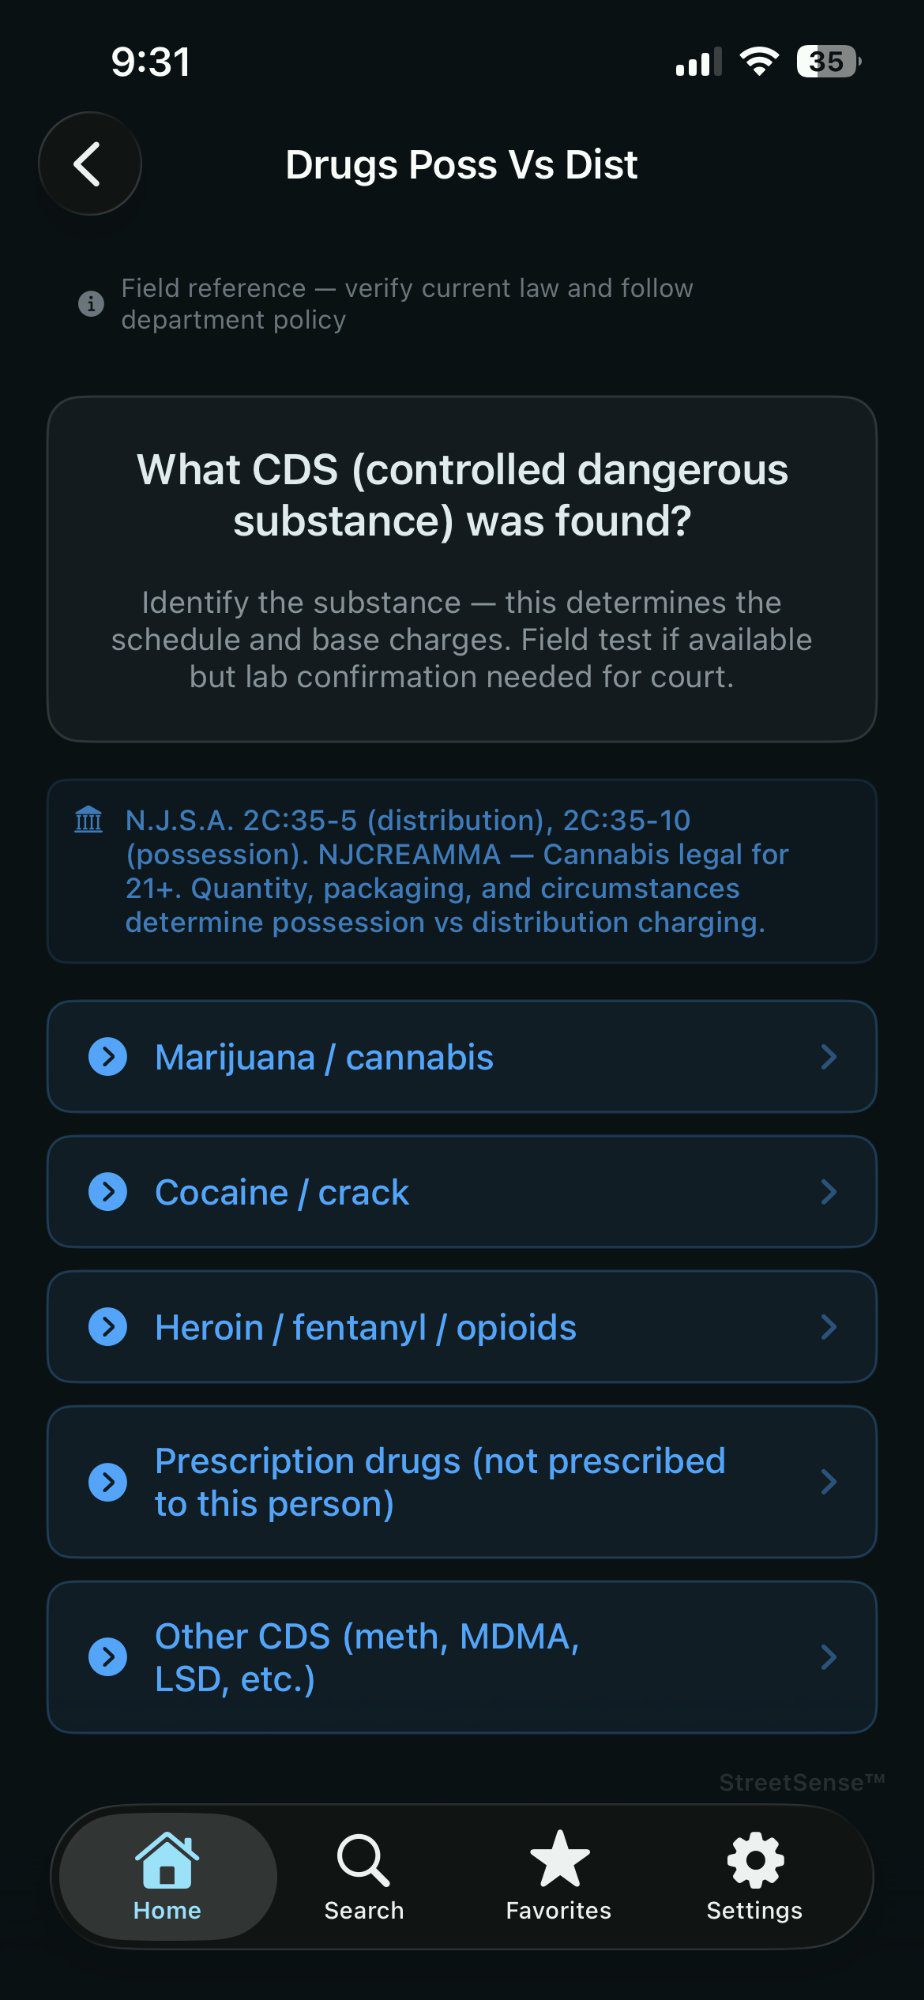Tap the battery indicator in the status bar

827,62
